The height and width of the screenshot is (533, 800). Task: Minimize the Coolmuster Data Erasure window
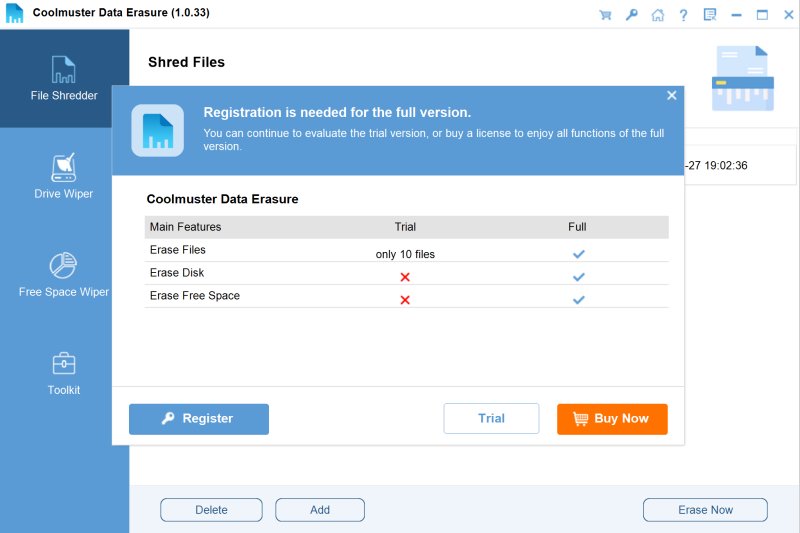pyautogui.click(x=736, y=15)
